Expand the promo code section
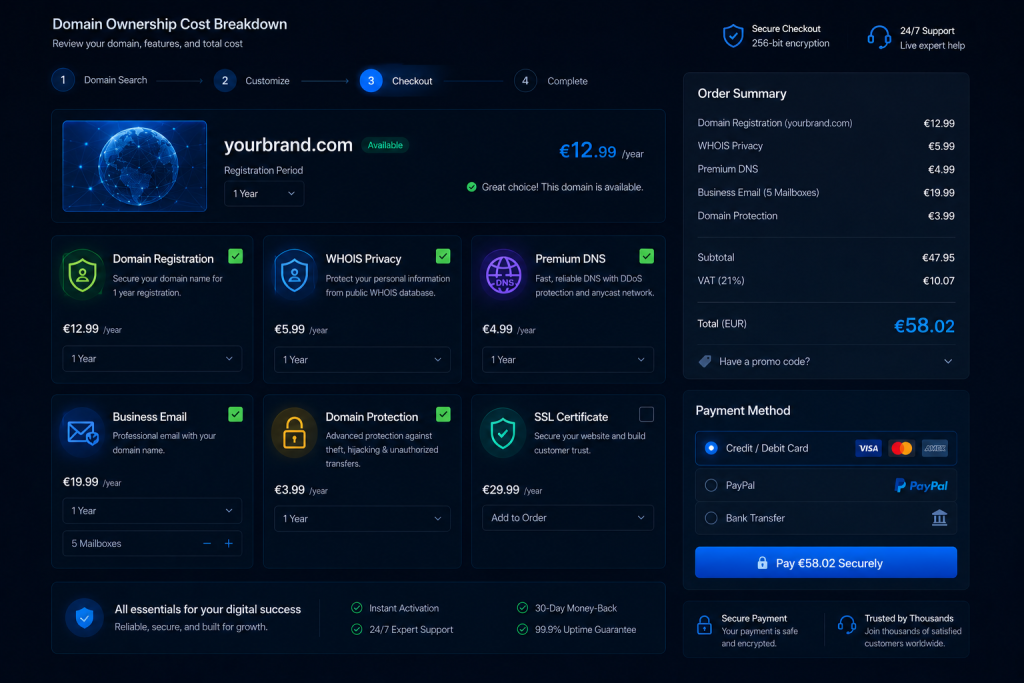Image resolution: width=1024 pixels, height=683 pixels. 826,361
